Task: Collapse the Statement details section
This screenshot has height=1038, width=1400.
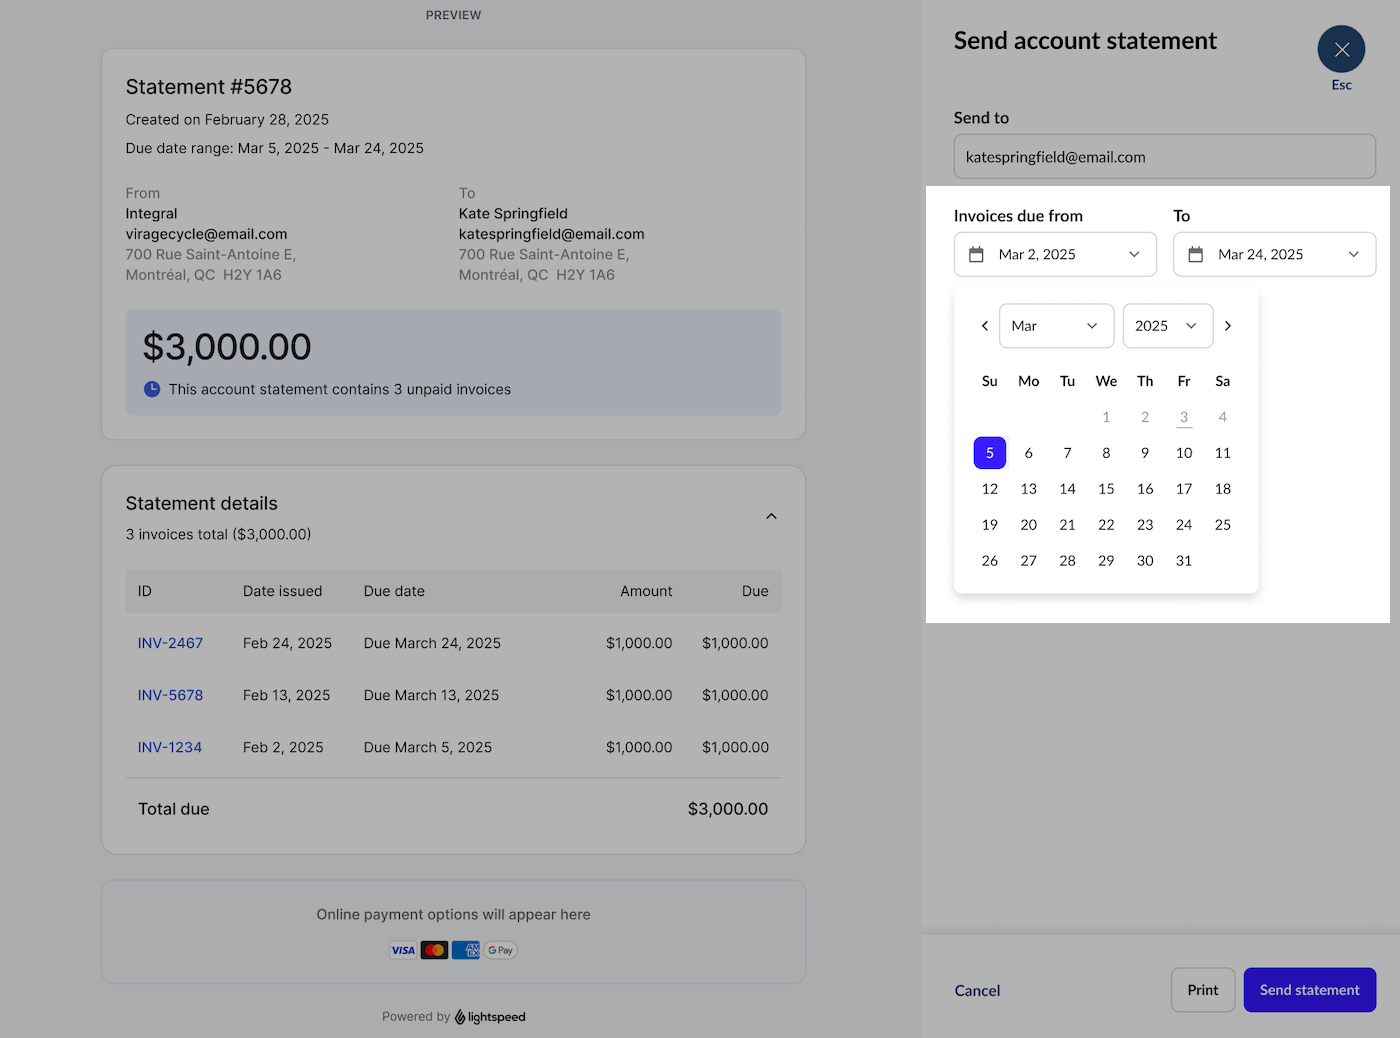Action: (771, 515)
